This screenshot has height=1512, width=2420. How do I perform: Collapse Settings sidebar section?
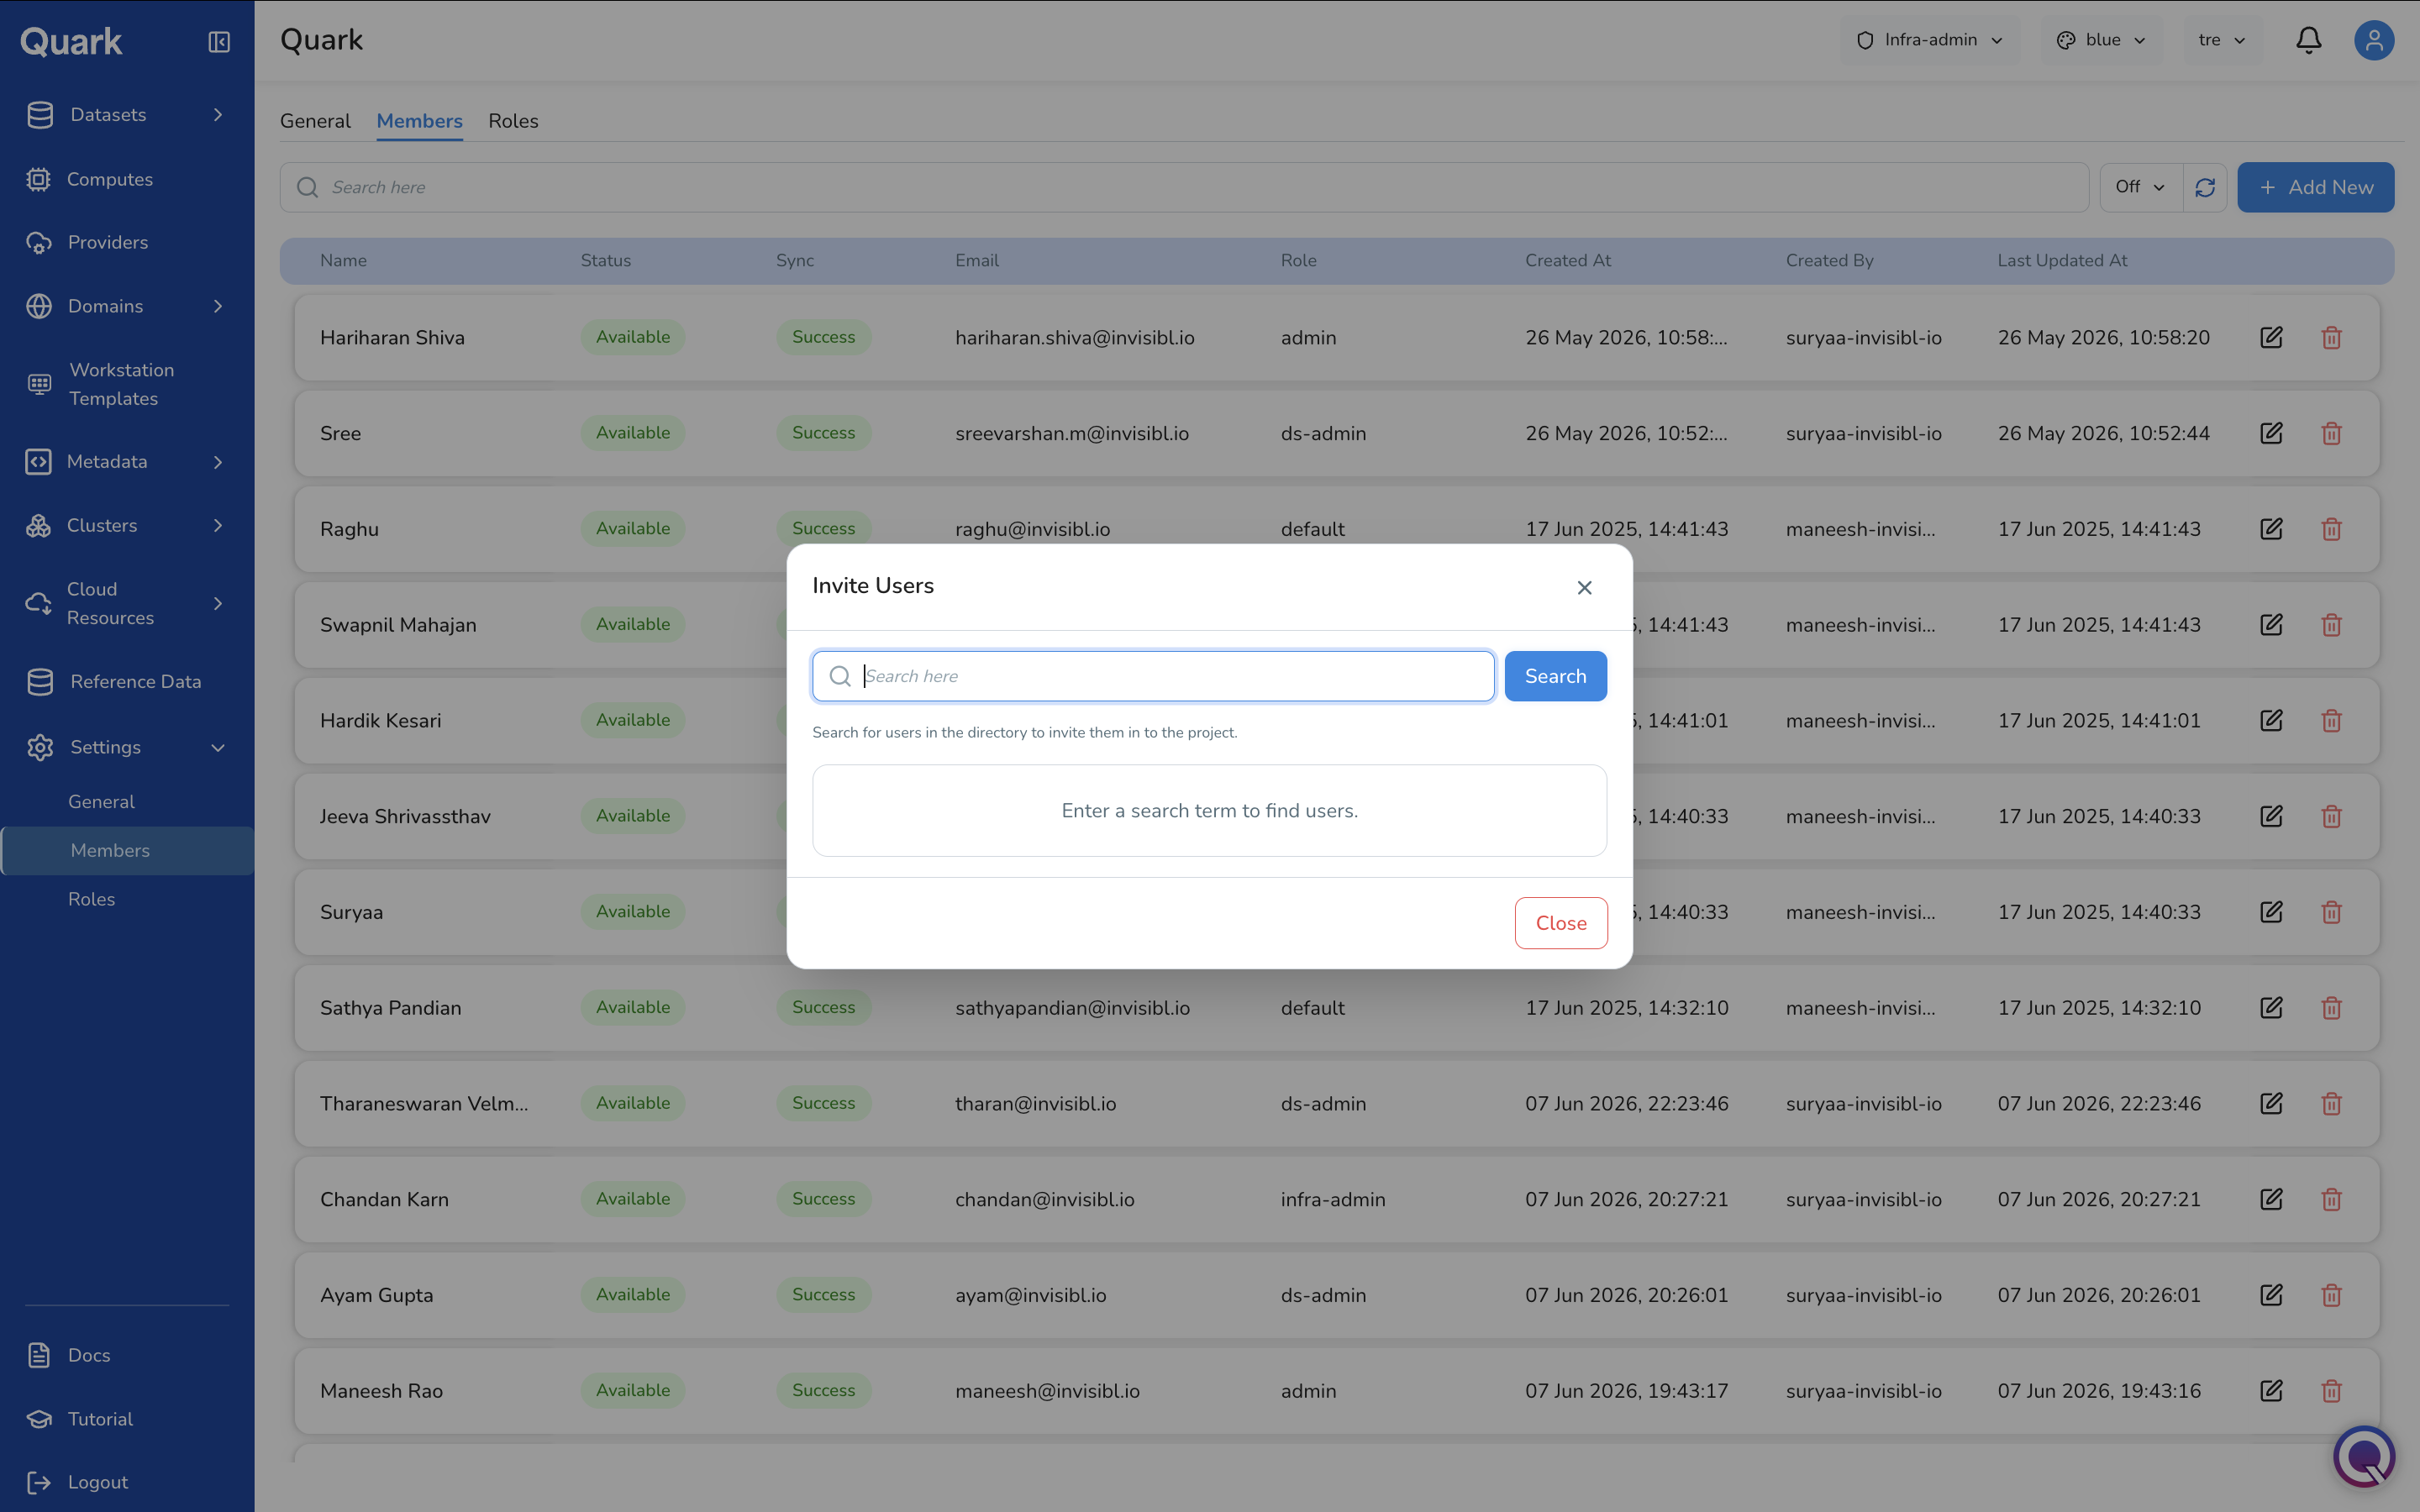point(218,747)
